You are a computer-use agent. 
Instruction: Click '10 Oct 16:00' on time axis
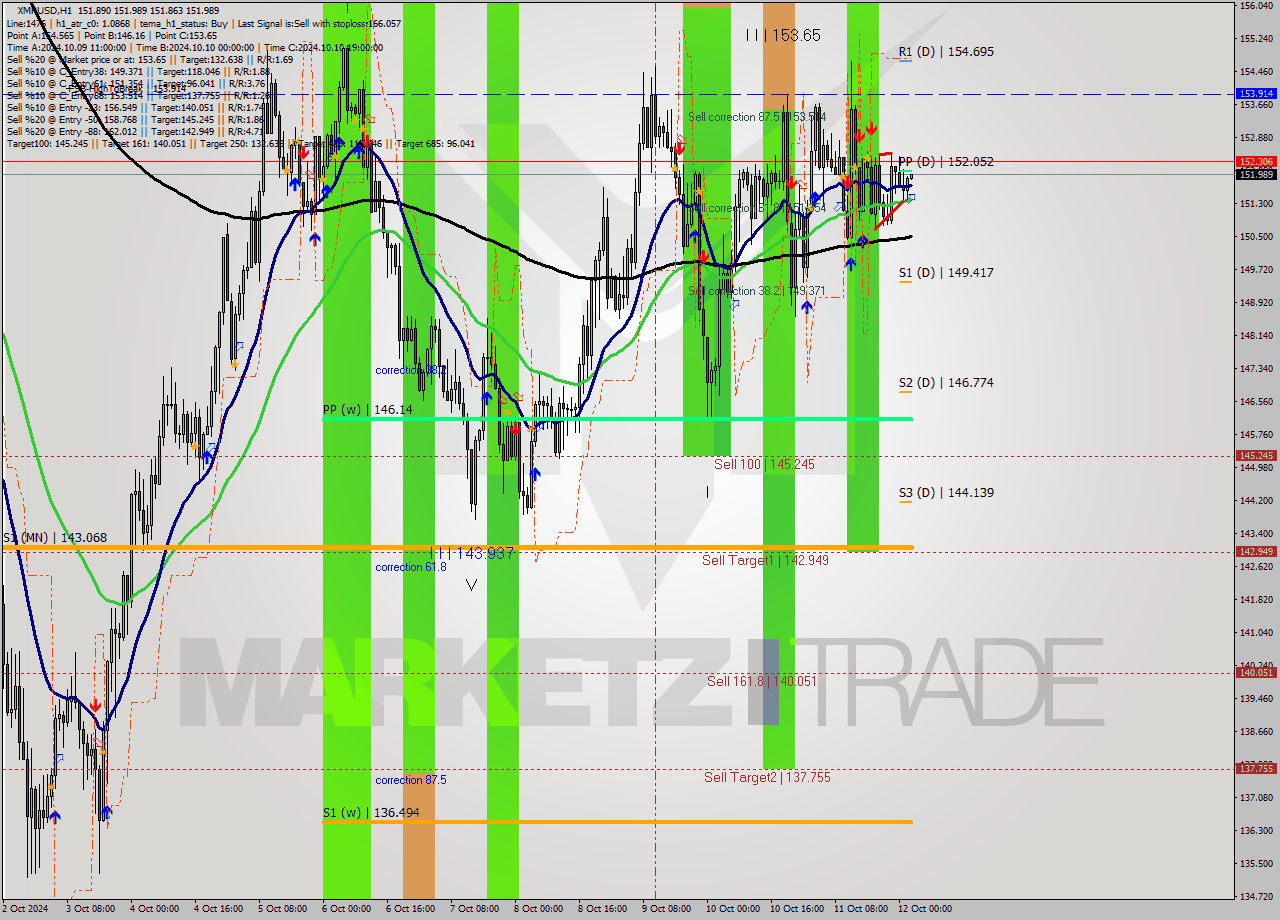[797, 909]
